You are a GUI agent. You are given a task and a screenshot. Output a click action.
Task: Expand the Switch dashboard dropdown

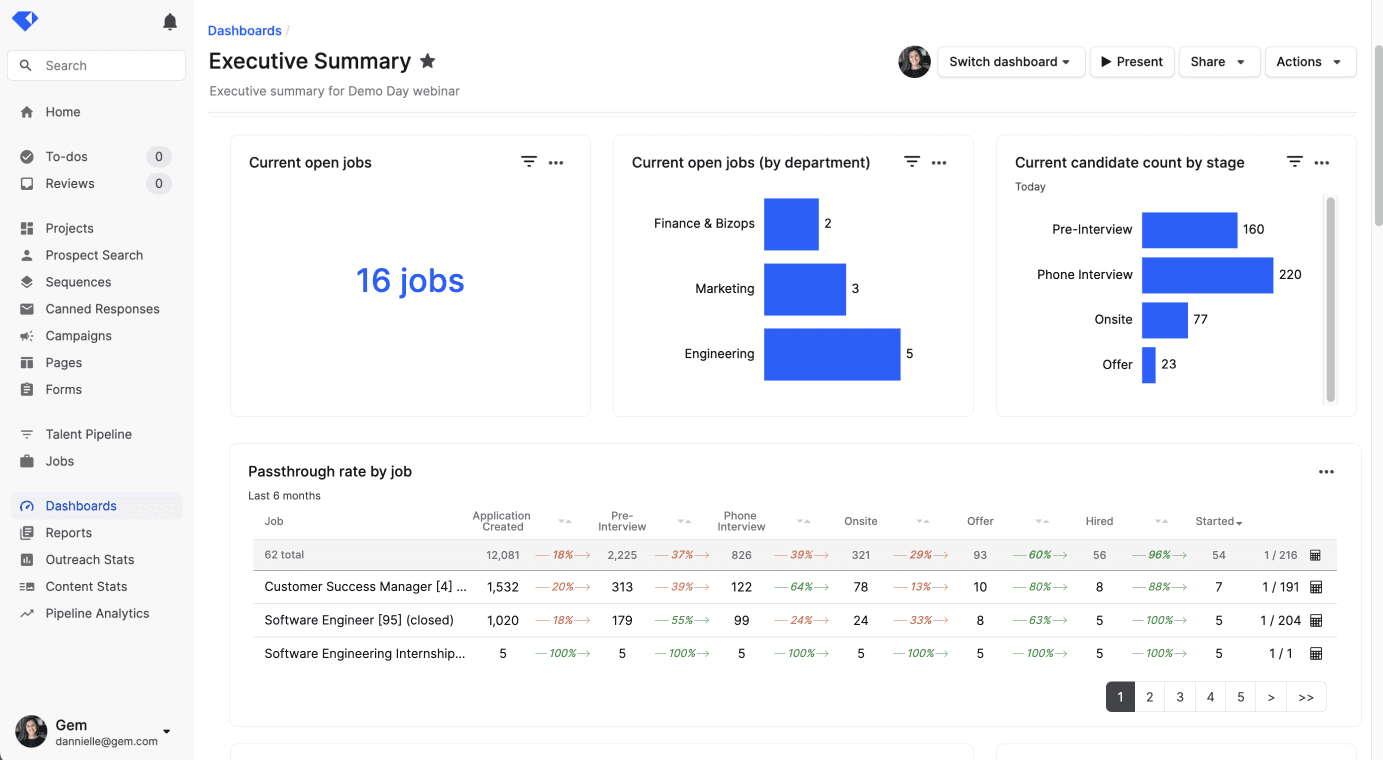coord(1010,62)
